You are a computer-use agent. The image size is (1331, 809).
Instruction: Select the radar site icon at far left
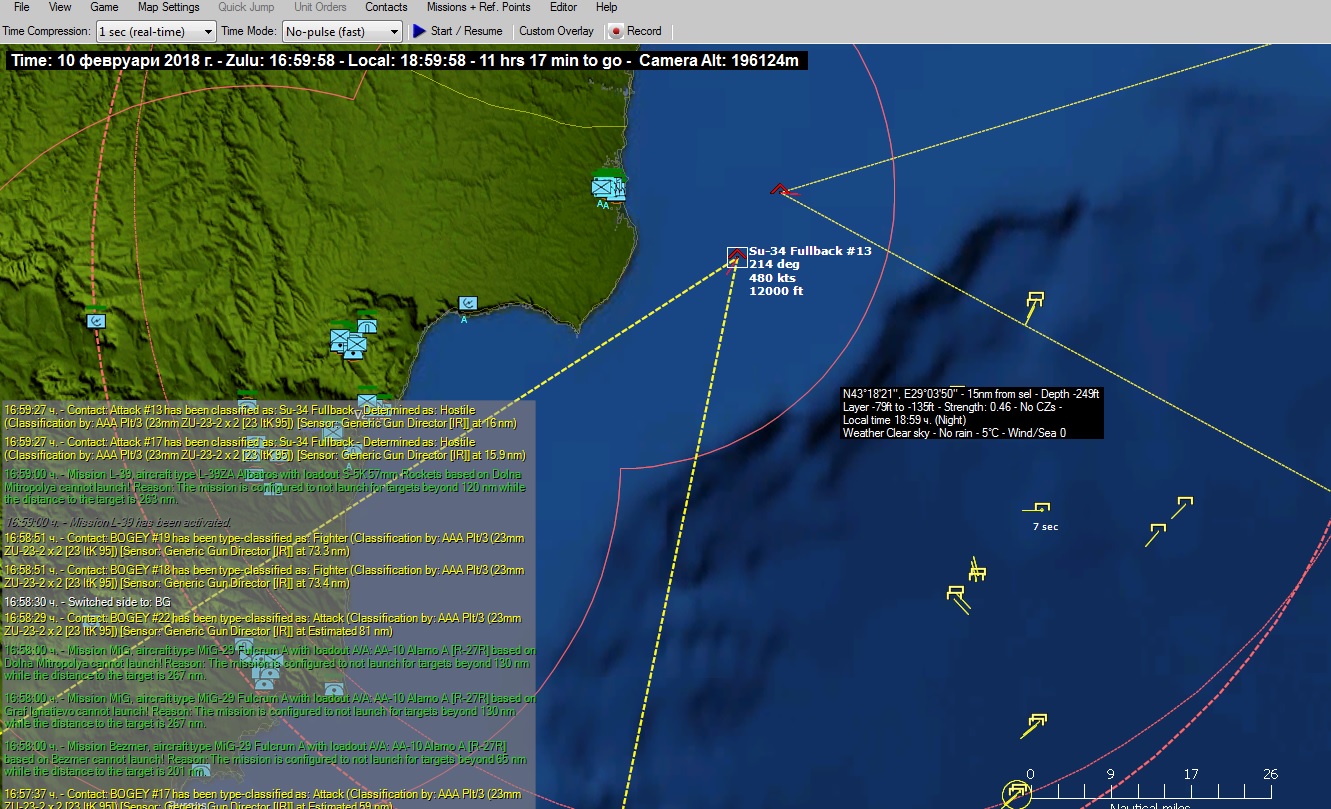pyautogui.click(x=96, y=321)
